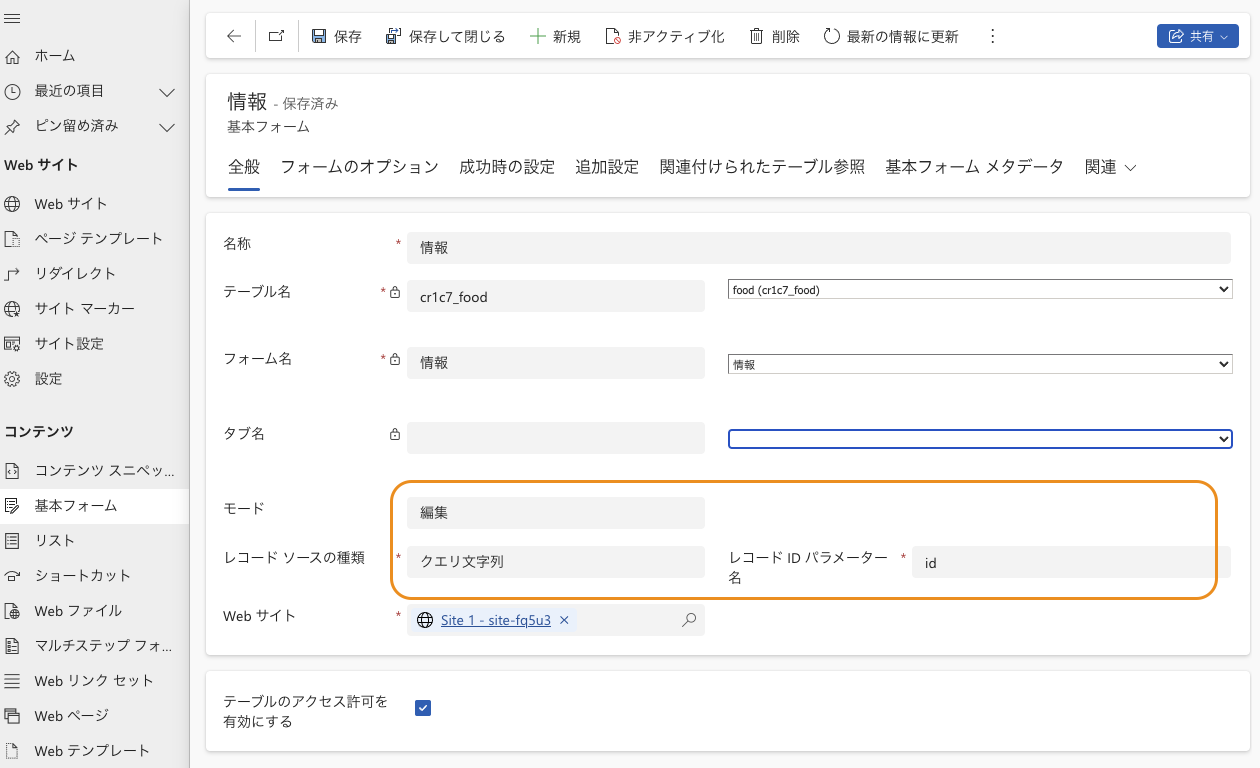This screenshot has height=768, width=1260.
Task: Expand the 関連 tab chevron
Action: click(1130, 168)
